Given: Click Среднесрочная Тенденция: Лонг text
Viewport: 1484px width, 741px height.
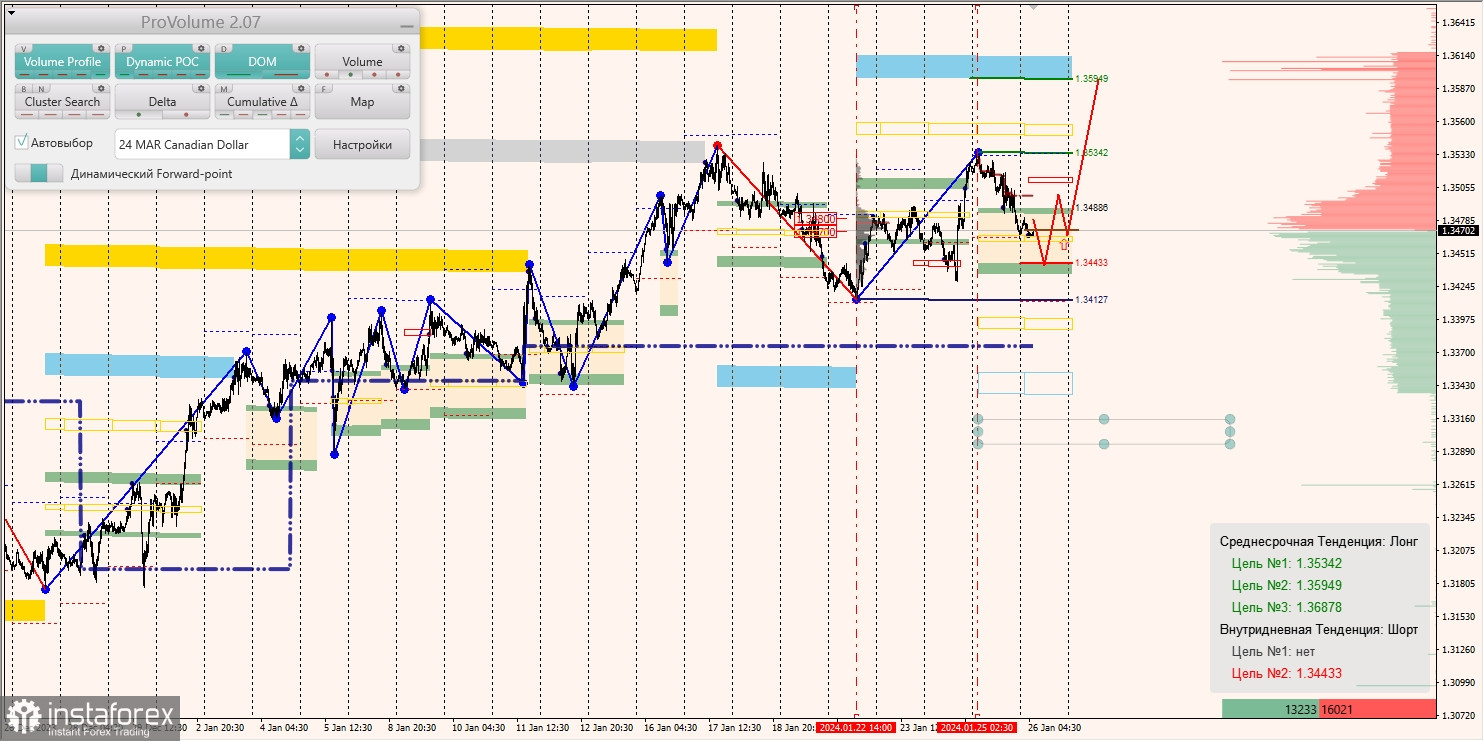Looking at the screenshot, I should [1318, 541].
